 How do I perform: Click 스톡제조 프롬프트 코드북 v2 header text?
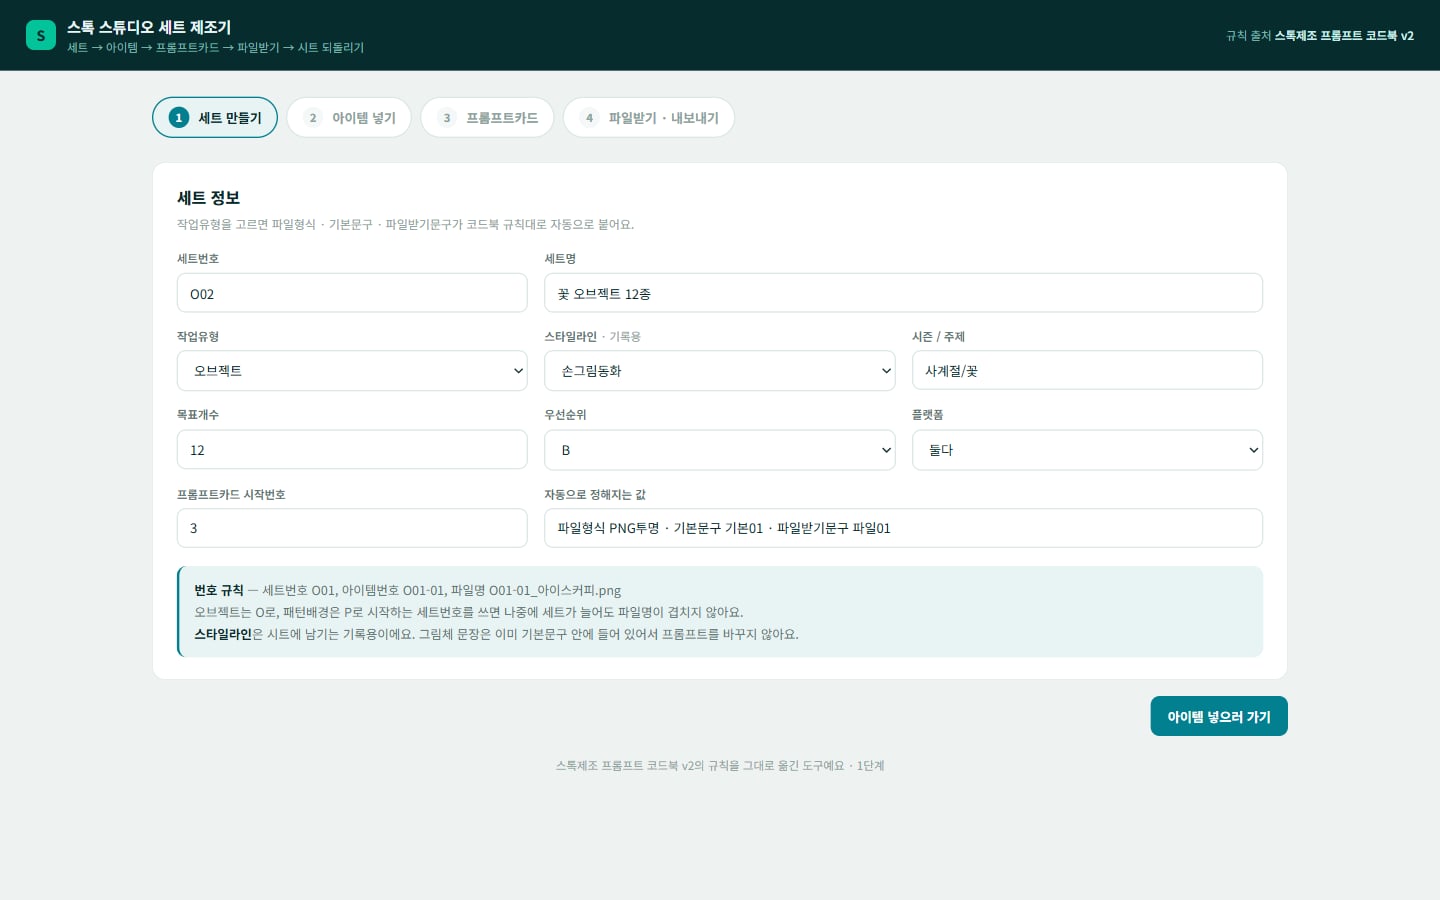coord(1344,35)
